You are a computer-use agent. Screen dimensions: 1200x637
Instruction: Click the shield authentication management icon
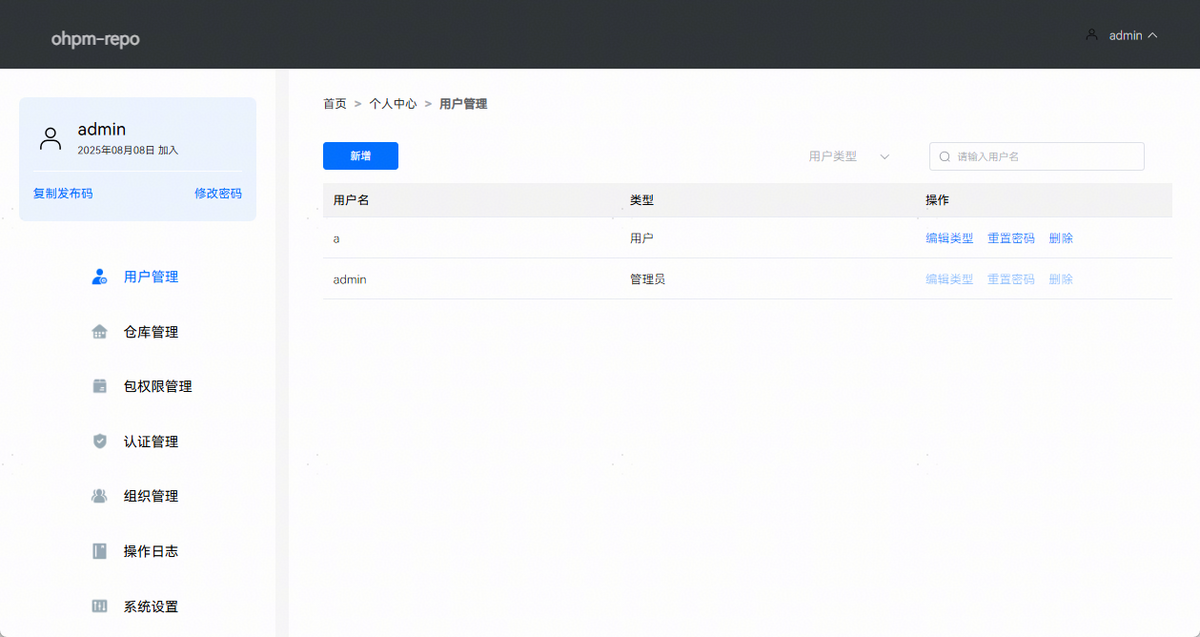[99, 441]
